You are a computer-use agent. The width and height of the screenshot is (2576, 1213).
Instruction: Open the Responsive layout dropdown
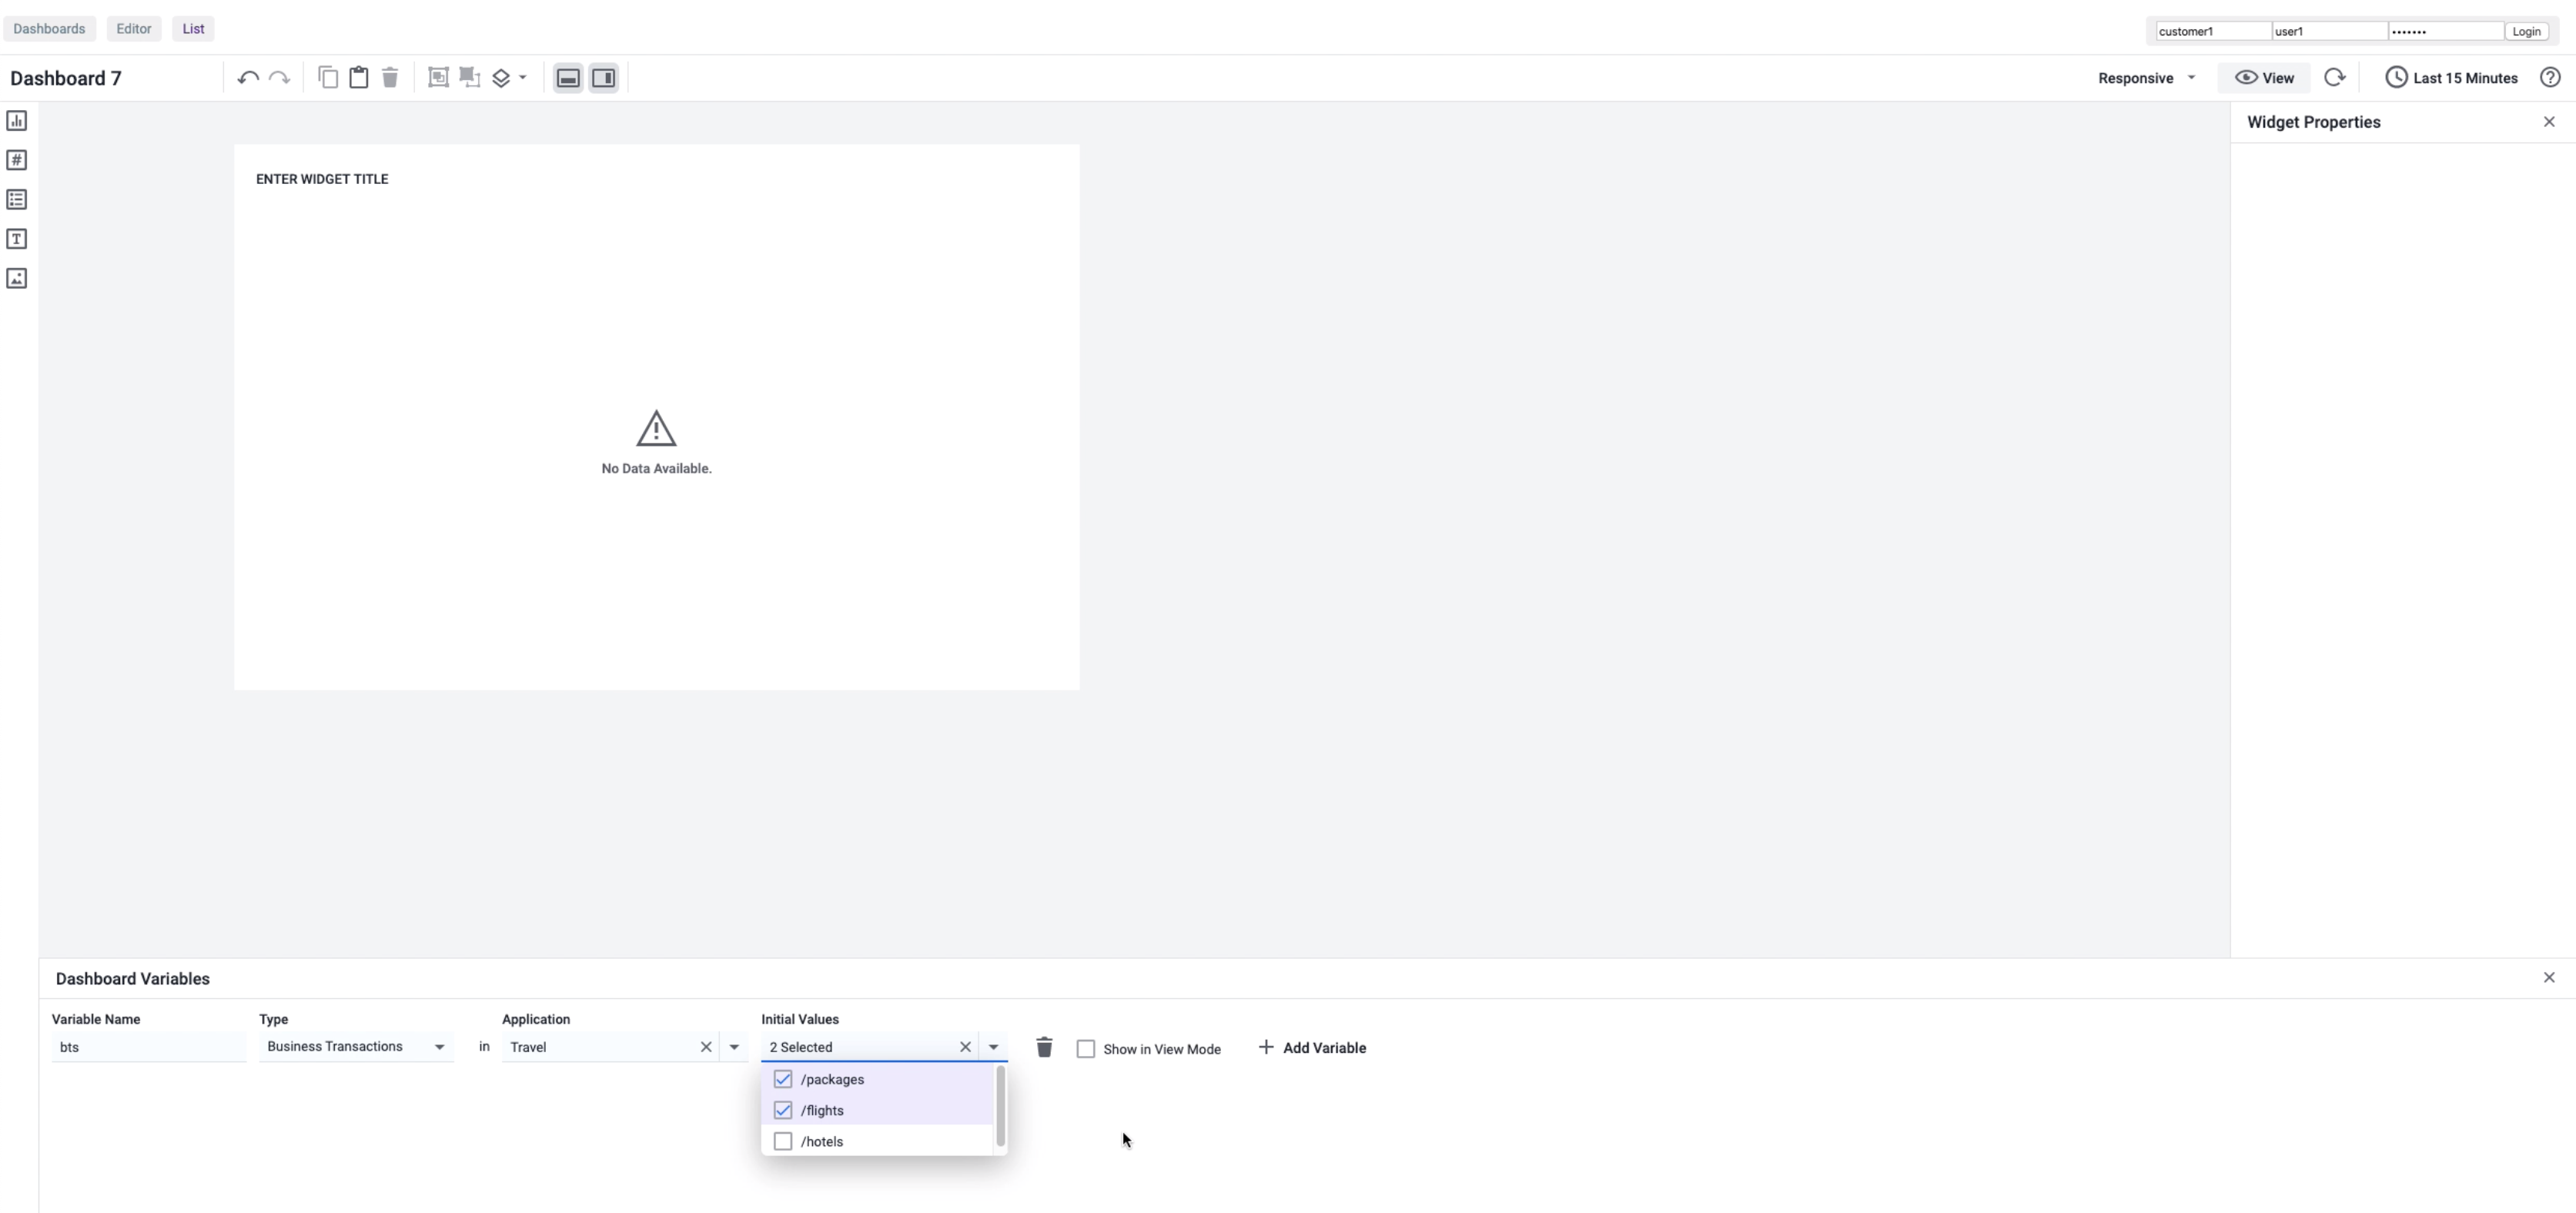(2146, 78)
